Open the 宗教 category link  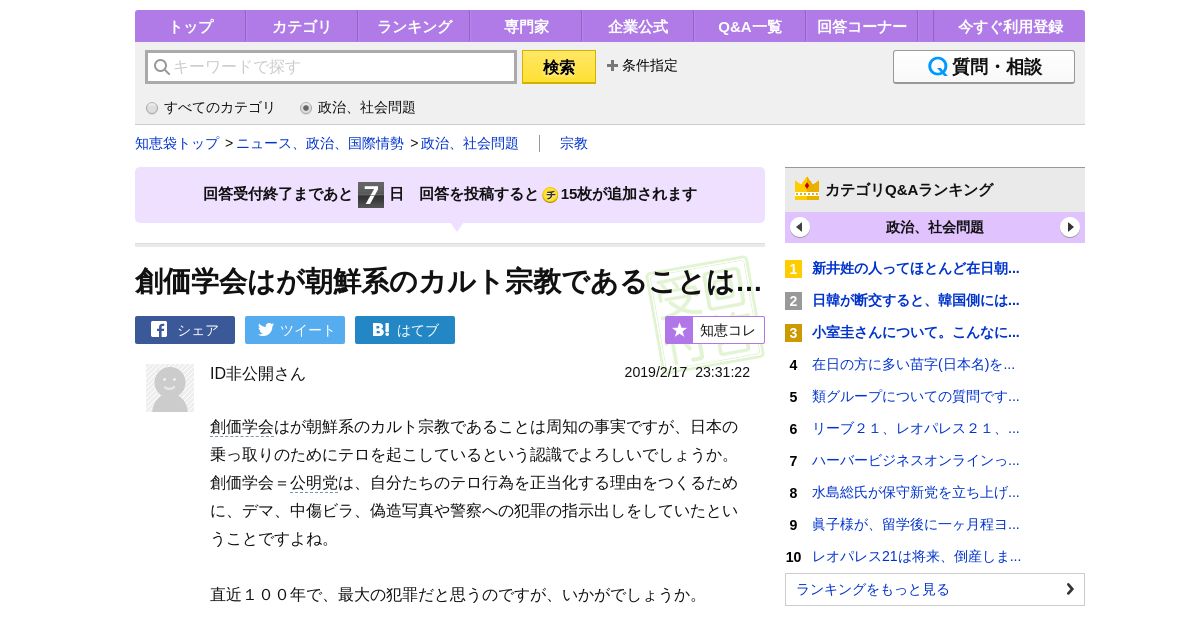click(574, 143)
